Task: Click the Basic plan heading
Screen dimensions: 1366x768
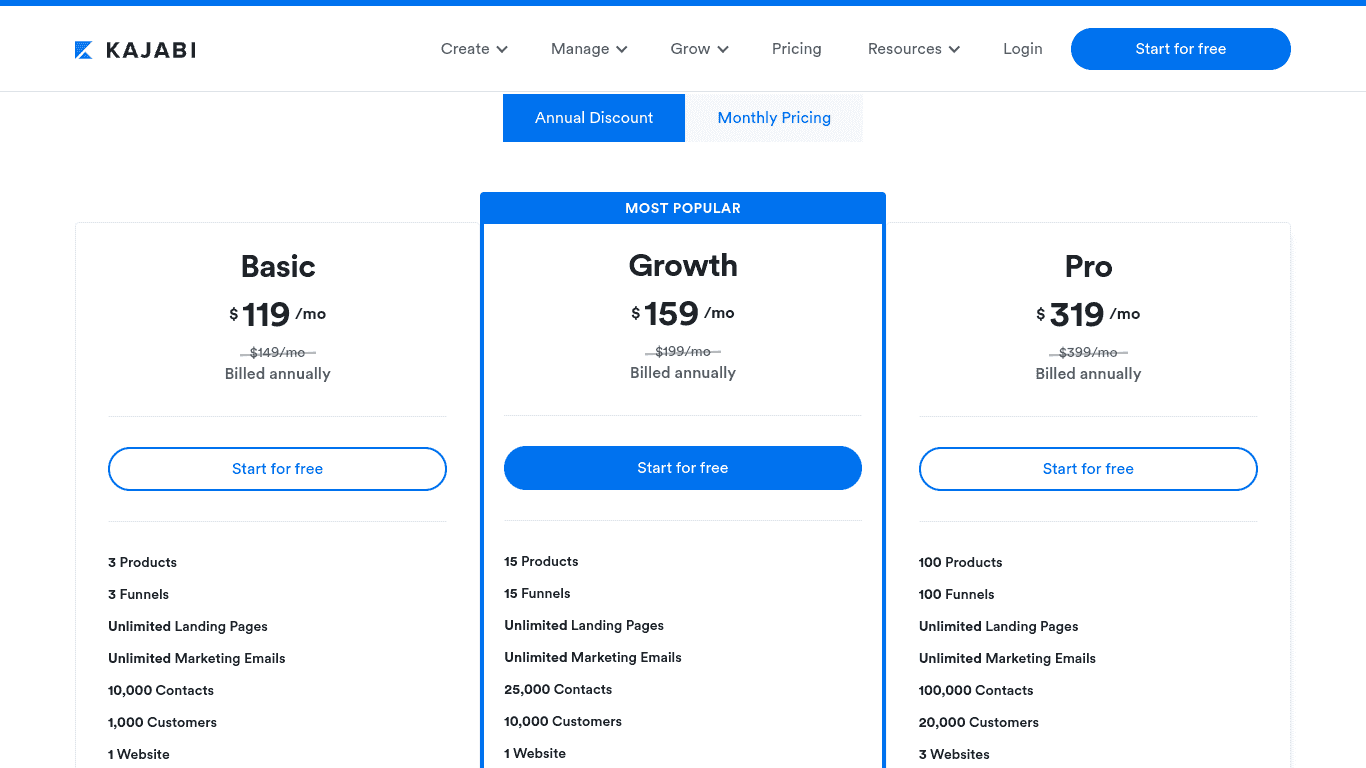Action: [278, 266]
